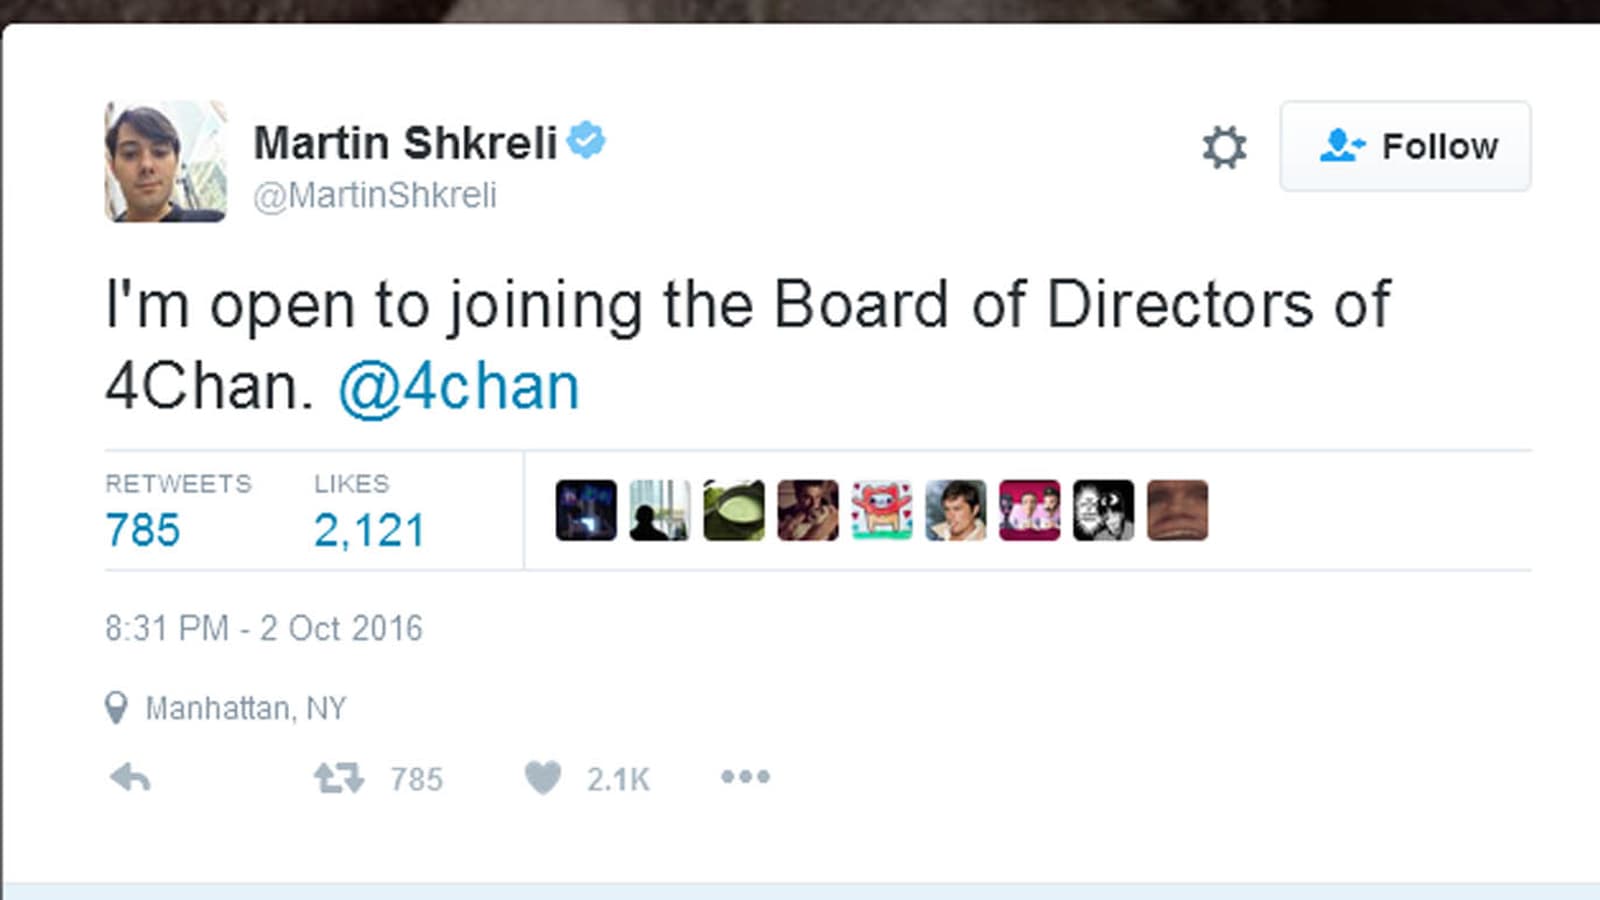
Task: Open the @4chan mention link
Action: 459,387
